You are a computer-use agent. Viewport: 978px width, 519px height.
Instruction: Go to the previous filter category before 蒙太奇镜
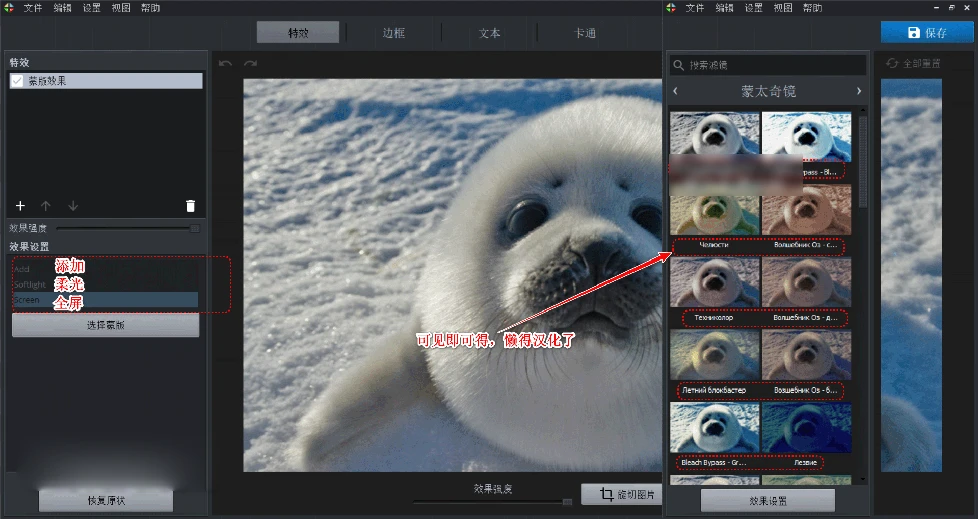point(675,91)
